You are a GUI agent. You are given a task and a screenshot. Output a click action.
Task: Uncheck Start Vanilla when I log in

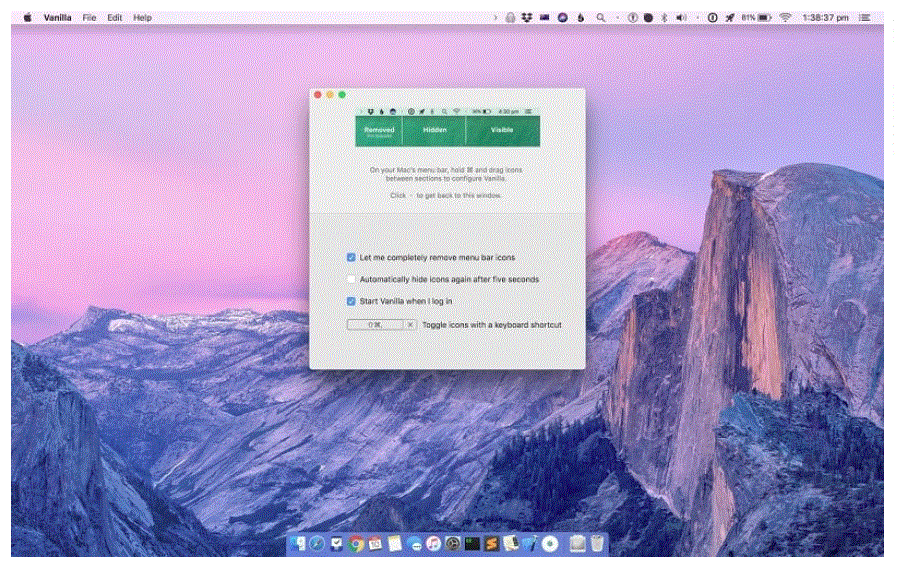pos(351,301)
